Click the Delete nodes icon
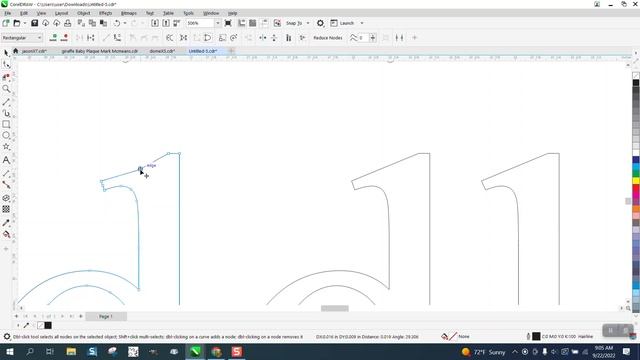 click(x=64, y=38)
